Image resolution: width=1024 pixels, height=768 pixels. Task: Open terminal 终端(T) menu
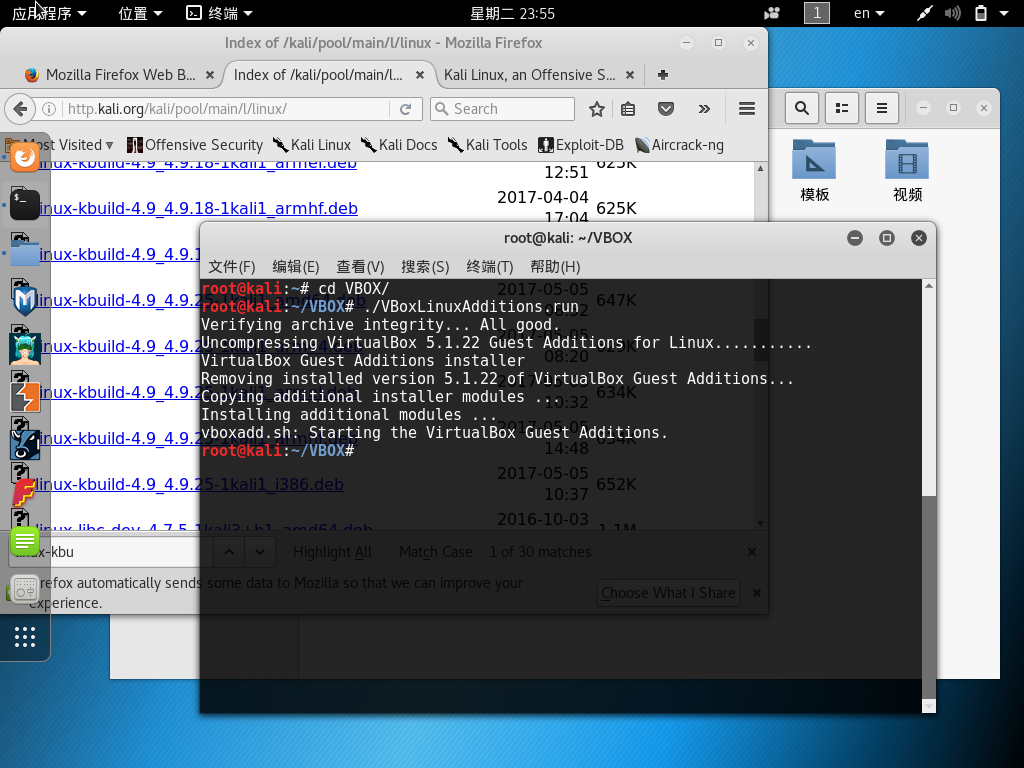coord(490,266)
